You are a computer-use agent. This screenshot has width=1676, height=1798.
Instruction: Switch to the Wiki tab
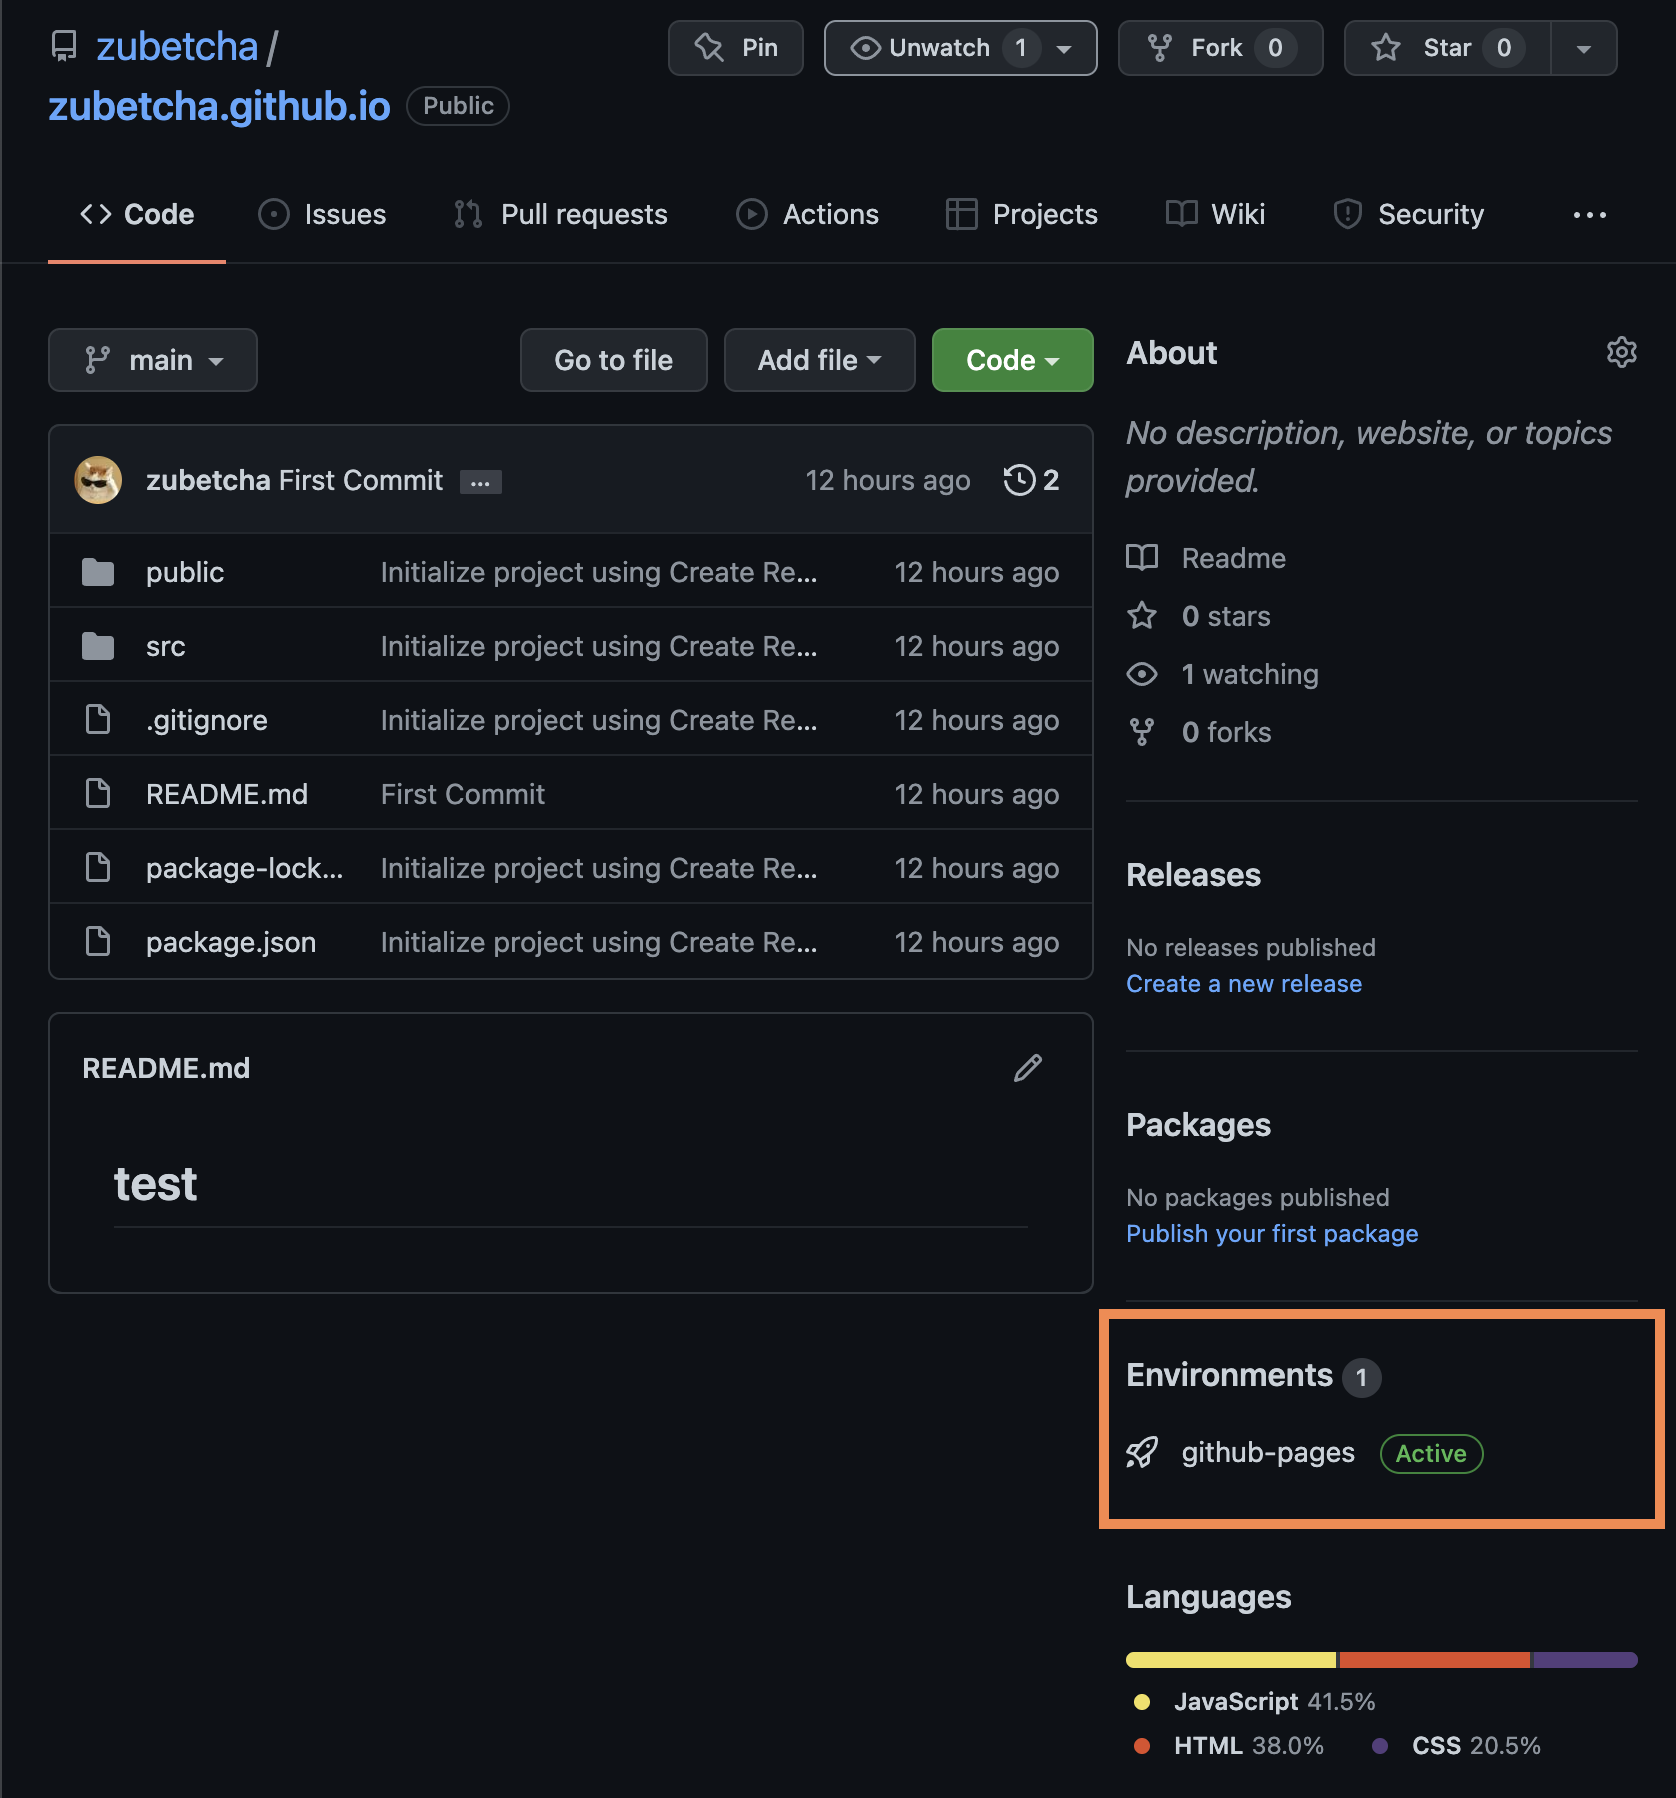(x=1216, y=214)
